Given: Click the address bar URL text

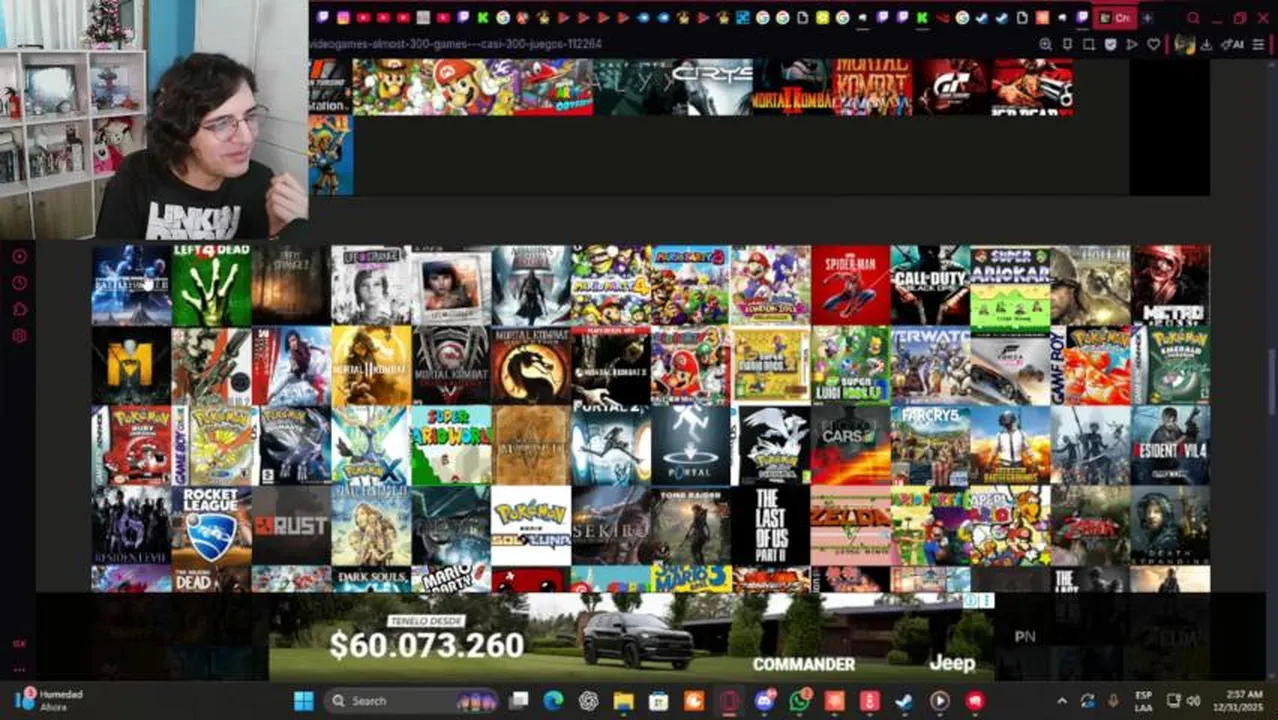Looking at the screenshot, I should pyautogui.click(x=455, y=44).
